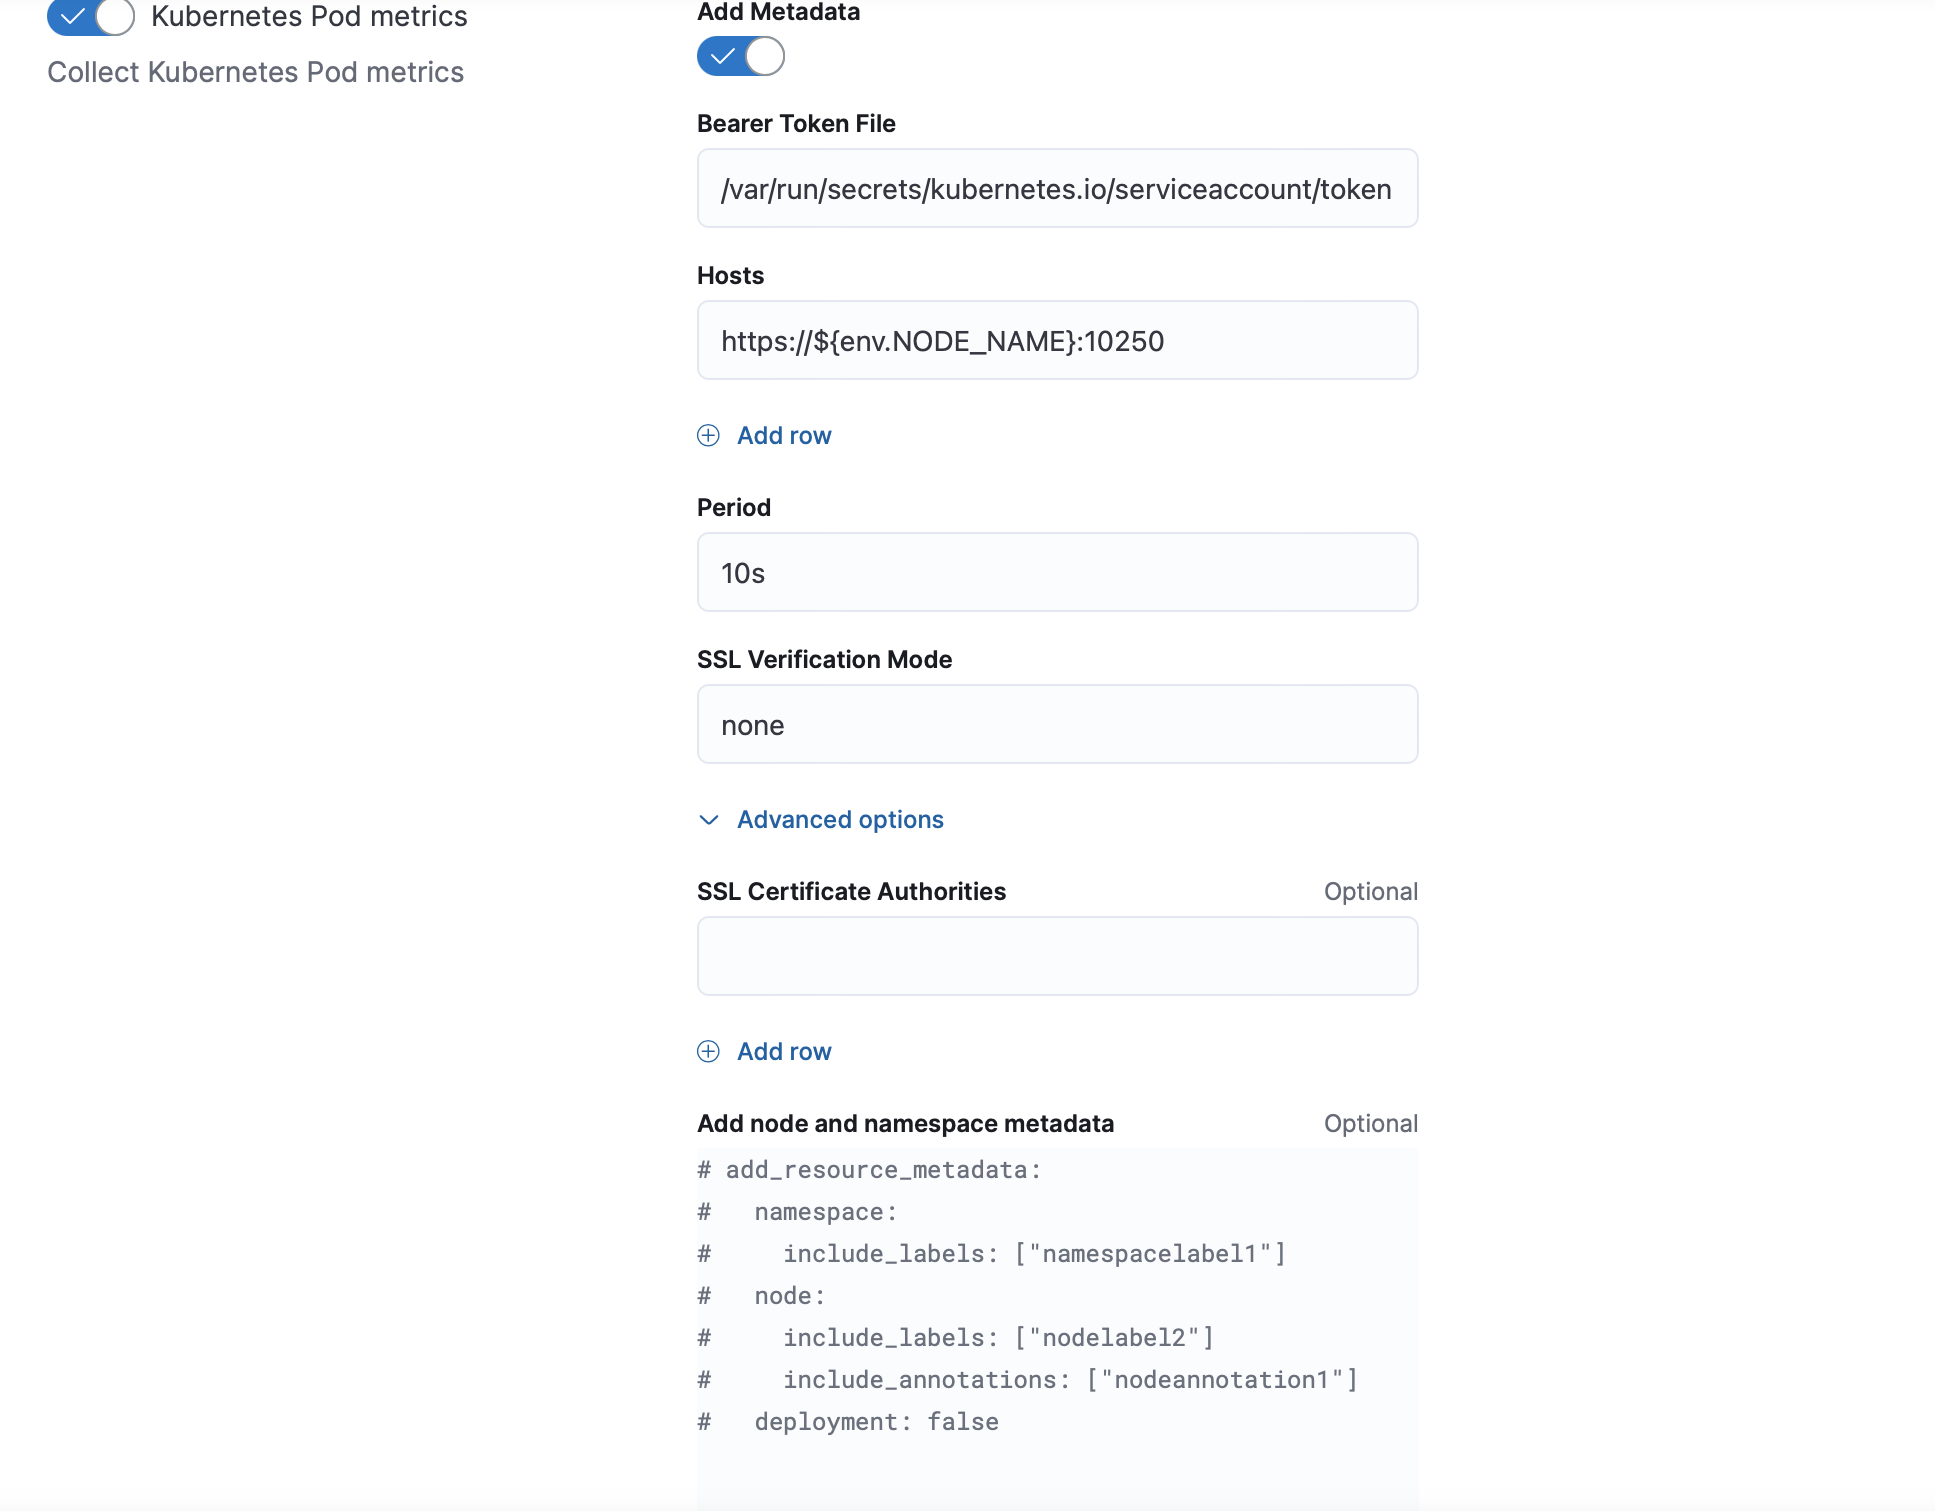The width and height of the screenshot is (1935, 1511).
Task: Click "Add row" below SSL Certificate Authorities
Action: [783, 1051]
